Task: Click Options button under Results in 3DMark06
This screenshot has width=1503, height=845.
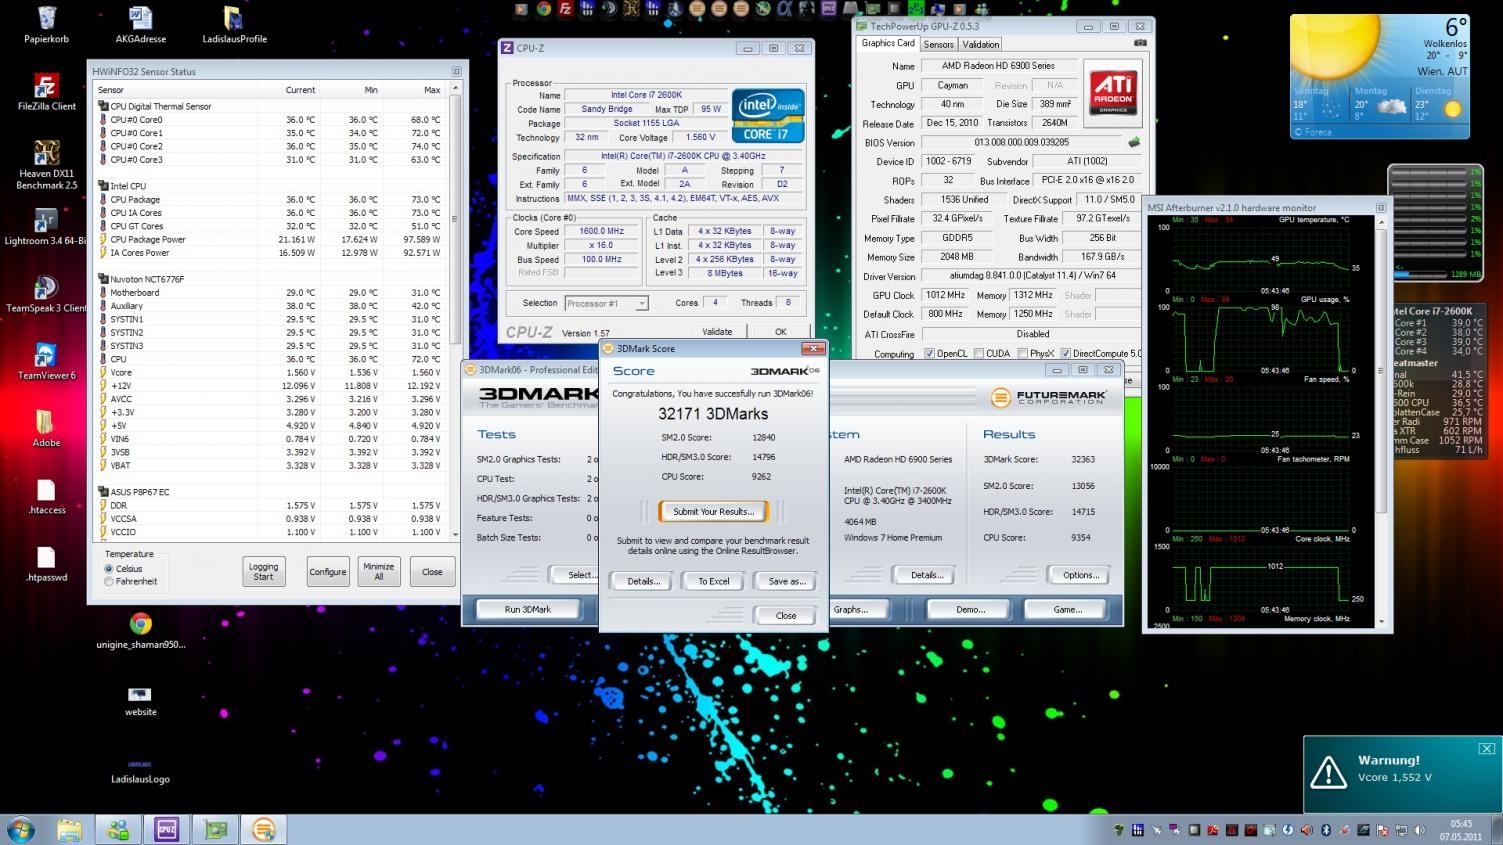Action: 1081,575
